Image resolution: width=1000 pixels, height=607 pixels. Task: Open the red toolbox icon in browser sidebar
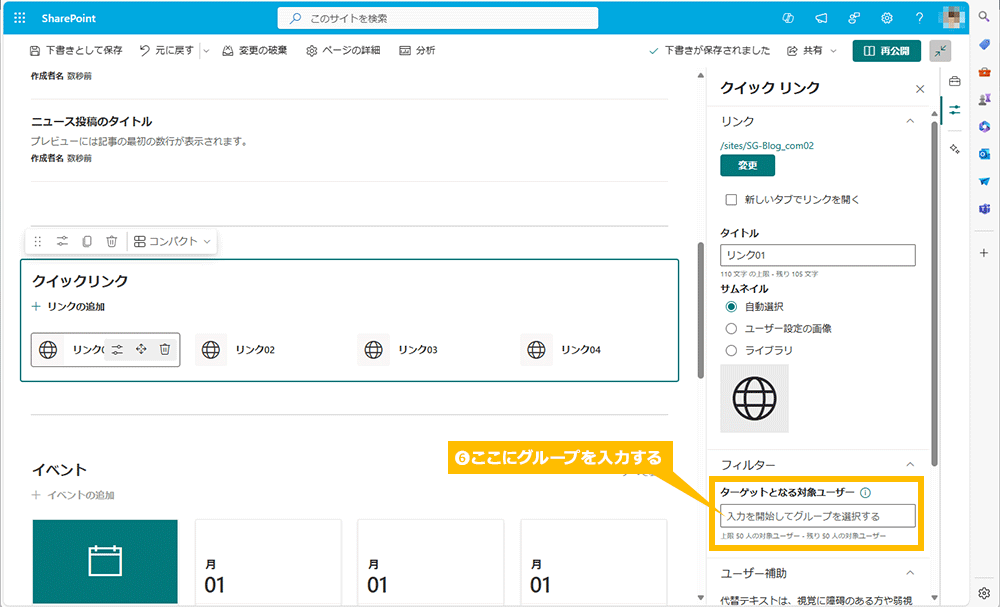click(x=984, y=72)
